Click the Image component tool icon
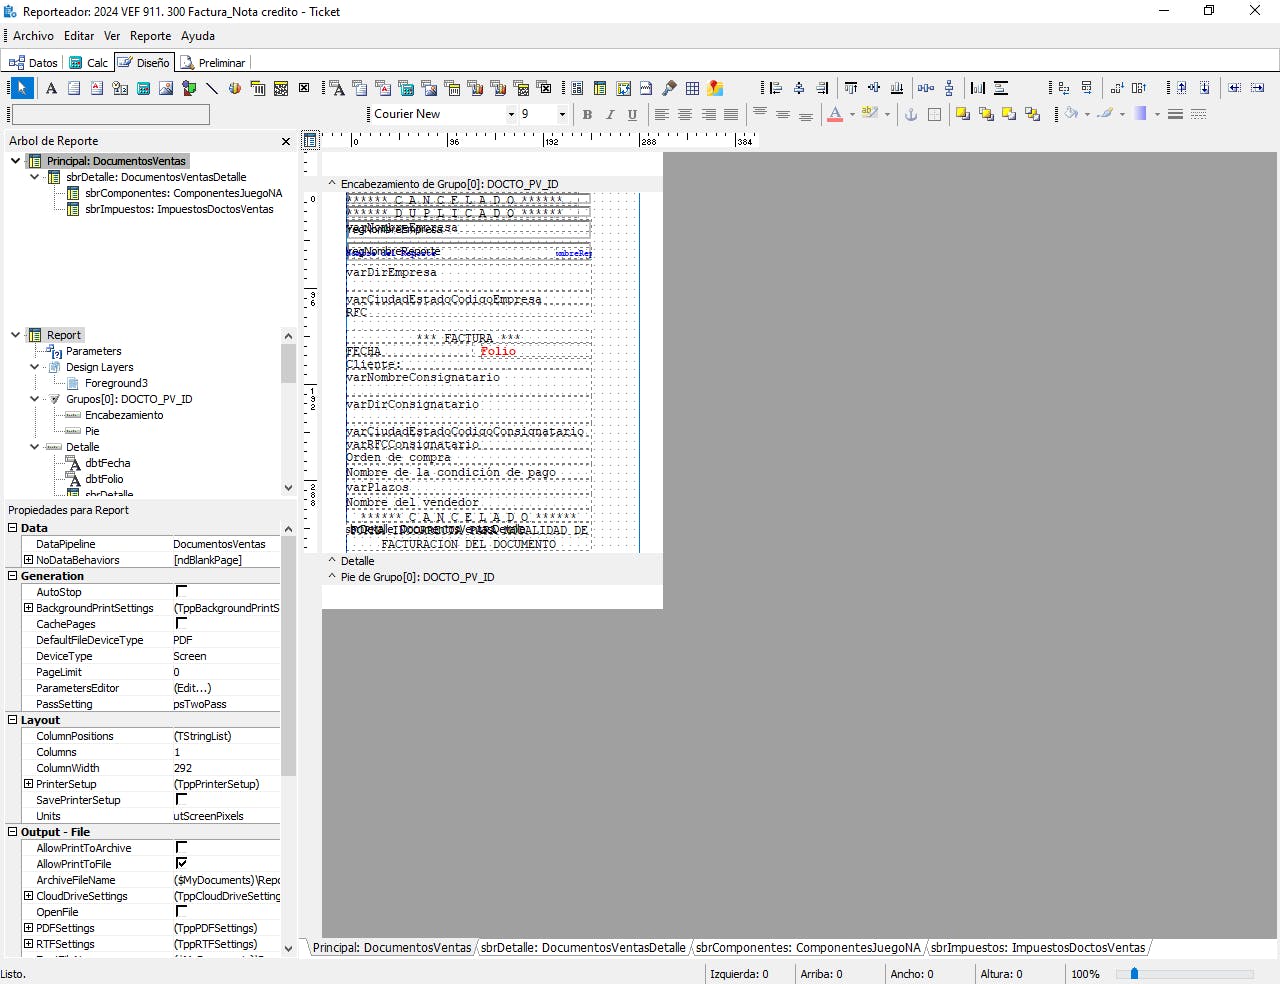1280x984 pixels. [166, 88]
